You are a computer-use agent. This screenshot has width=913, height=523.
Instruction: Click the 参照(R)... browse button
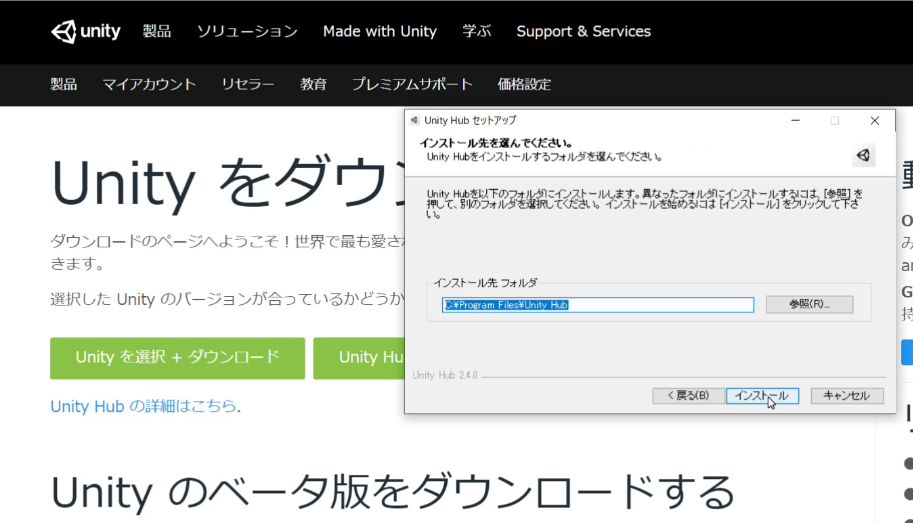coord(809,304)
